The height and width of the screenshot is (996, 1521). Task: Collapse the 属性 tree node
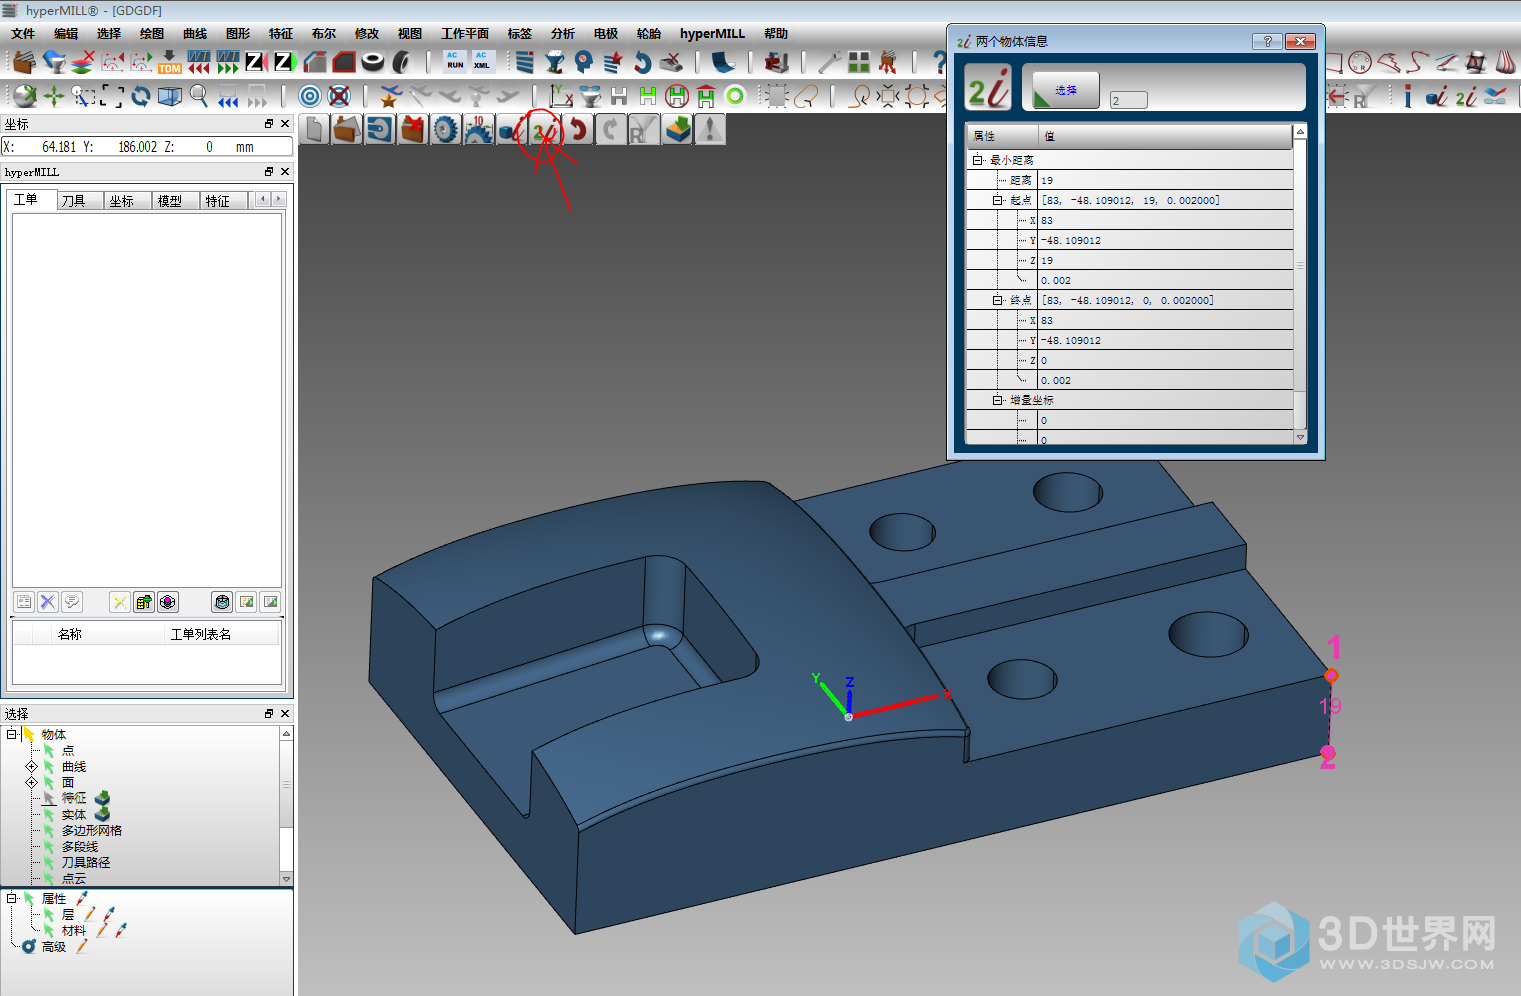12,898
